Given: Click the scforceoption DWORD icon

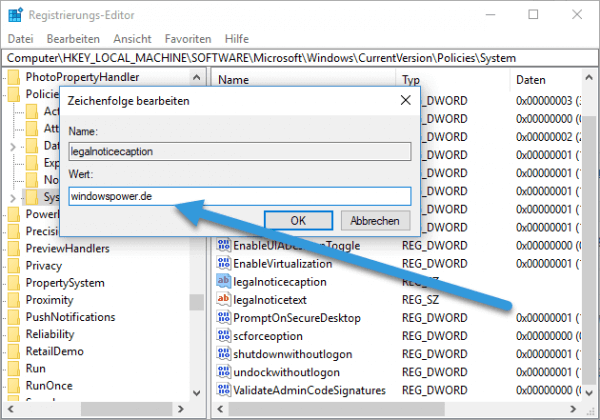Looking at the screenshot, I should tap(223, 336).
